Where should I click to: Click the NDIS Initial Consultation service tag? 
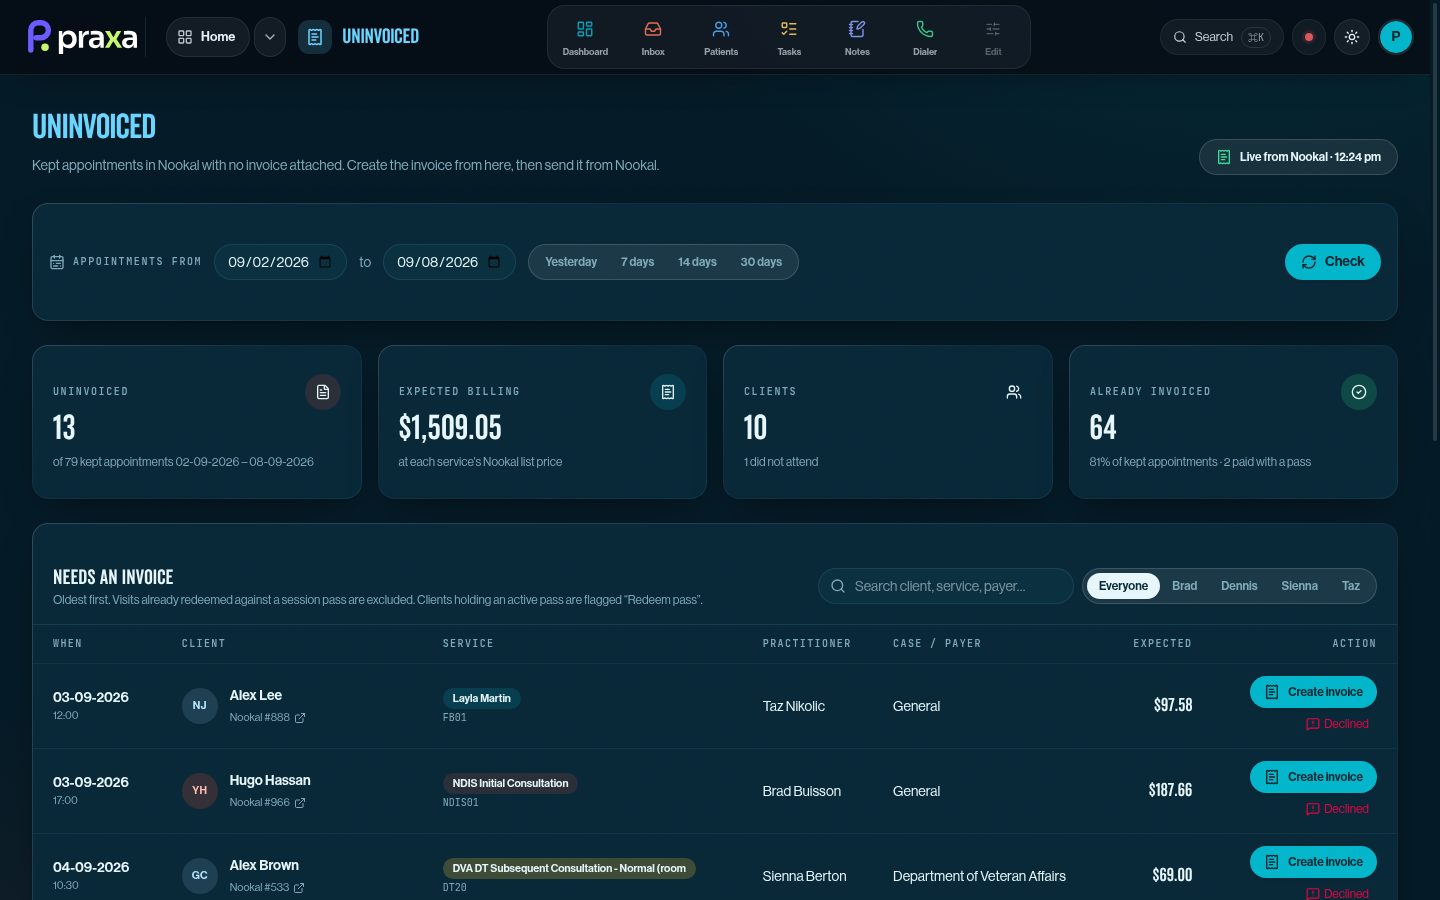click(510, 783)
